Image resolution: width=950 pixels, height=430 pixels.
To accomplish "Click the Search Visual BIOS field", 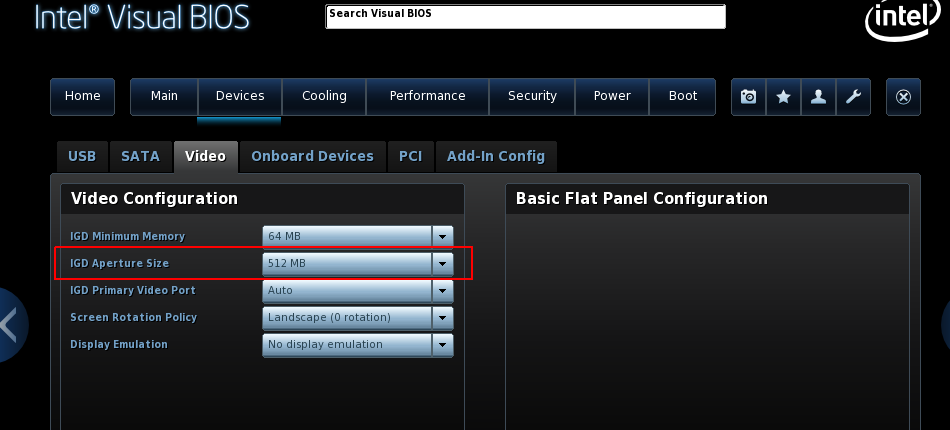I will click(525, 17).
